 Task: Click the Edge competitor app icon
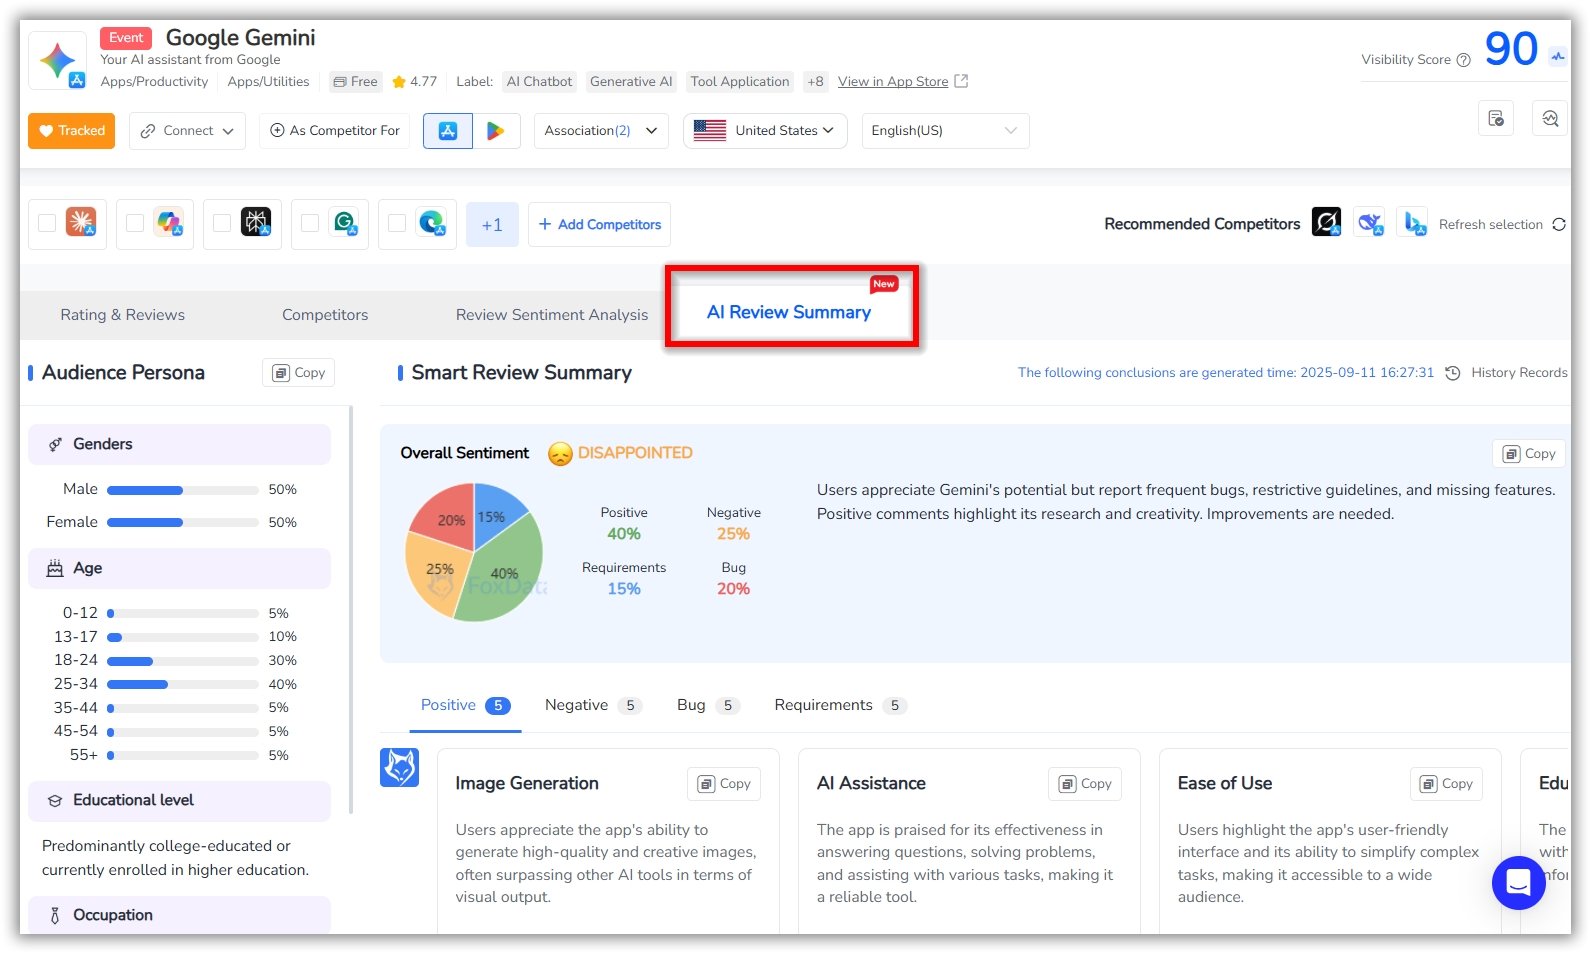tap(432, 222)
